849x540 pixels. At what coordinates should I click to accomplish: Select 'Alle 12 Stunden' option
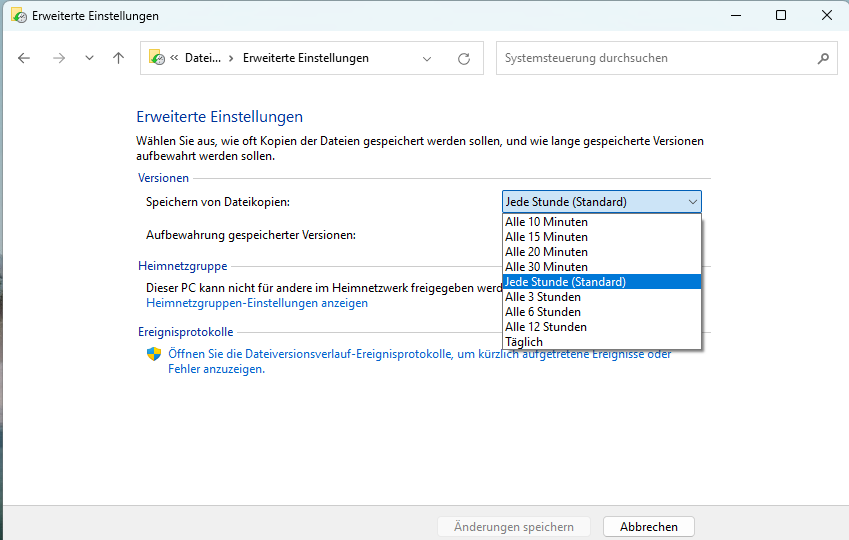pos(602,327)
